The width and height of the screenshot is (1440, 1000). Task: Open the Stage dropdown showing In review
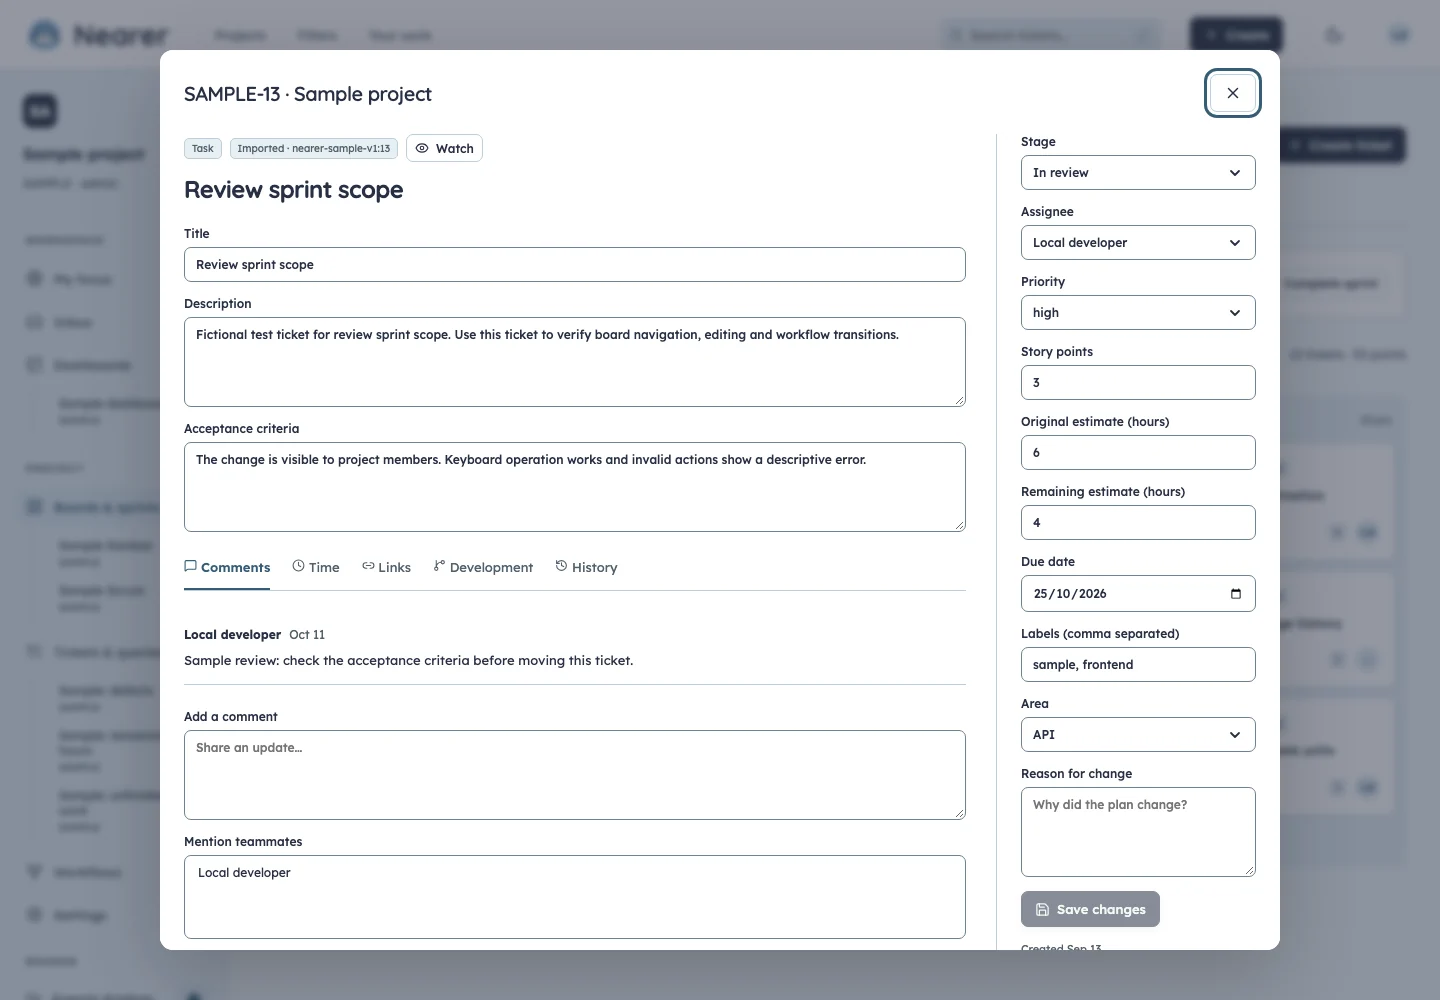(1138, 173)
